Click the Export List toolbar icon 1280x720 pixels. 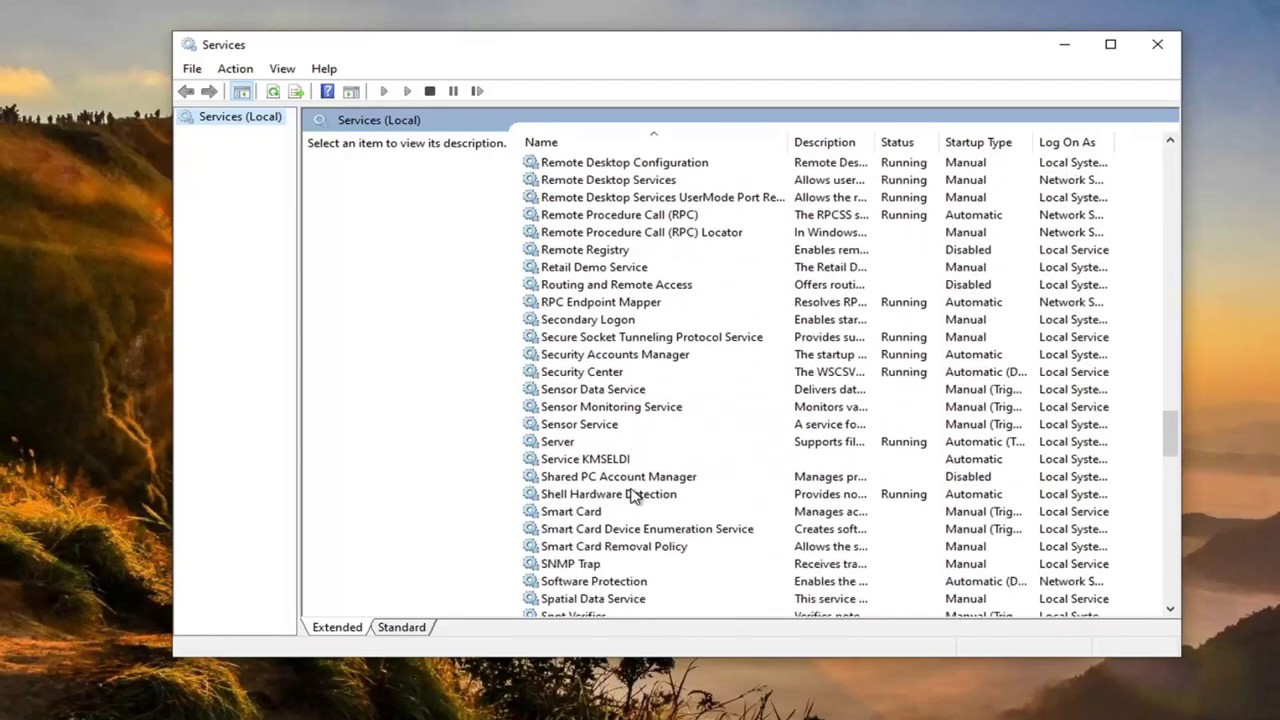296,91
